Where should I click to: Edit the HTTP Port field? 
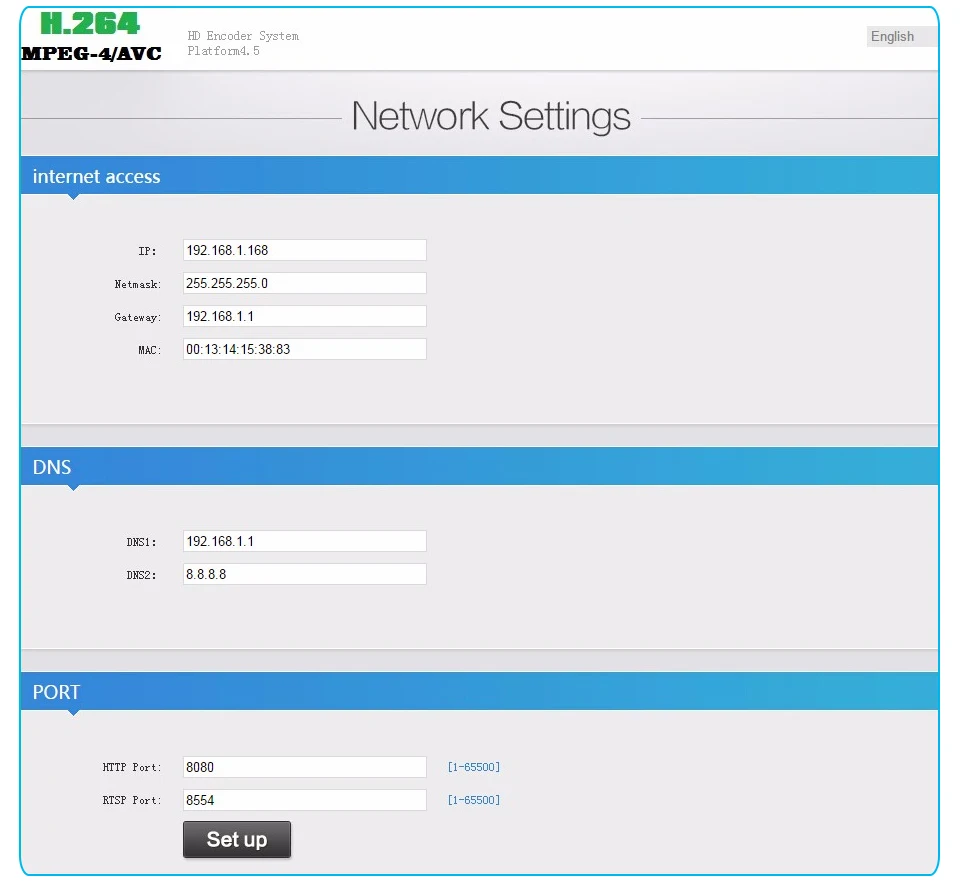[304, 767]
